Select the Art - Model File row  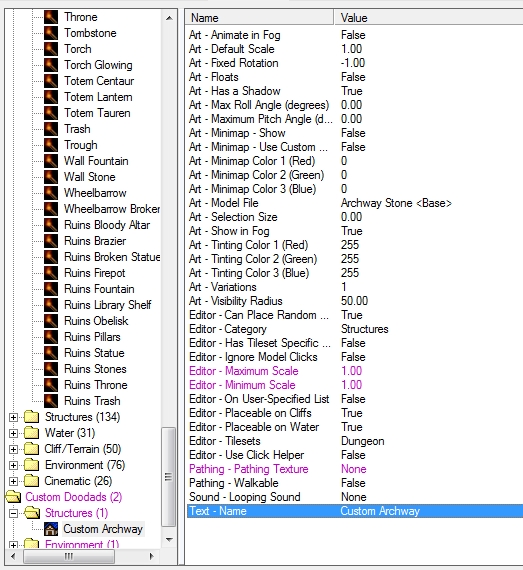point(355,203)
